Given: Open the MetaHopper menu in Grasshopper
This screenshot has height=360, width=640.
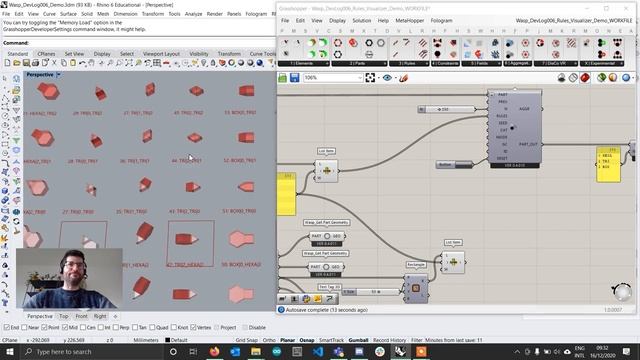Looking at the screenshot, I should point(409,20).
